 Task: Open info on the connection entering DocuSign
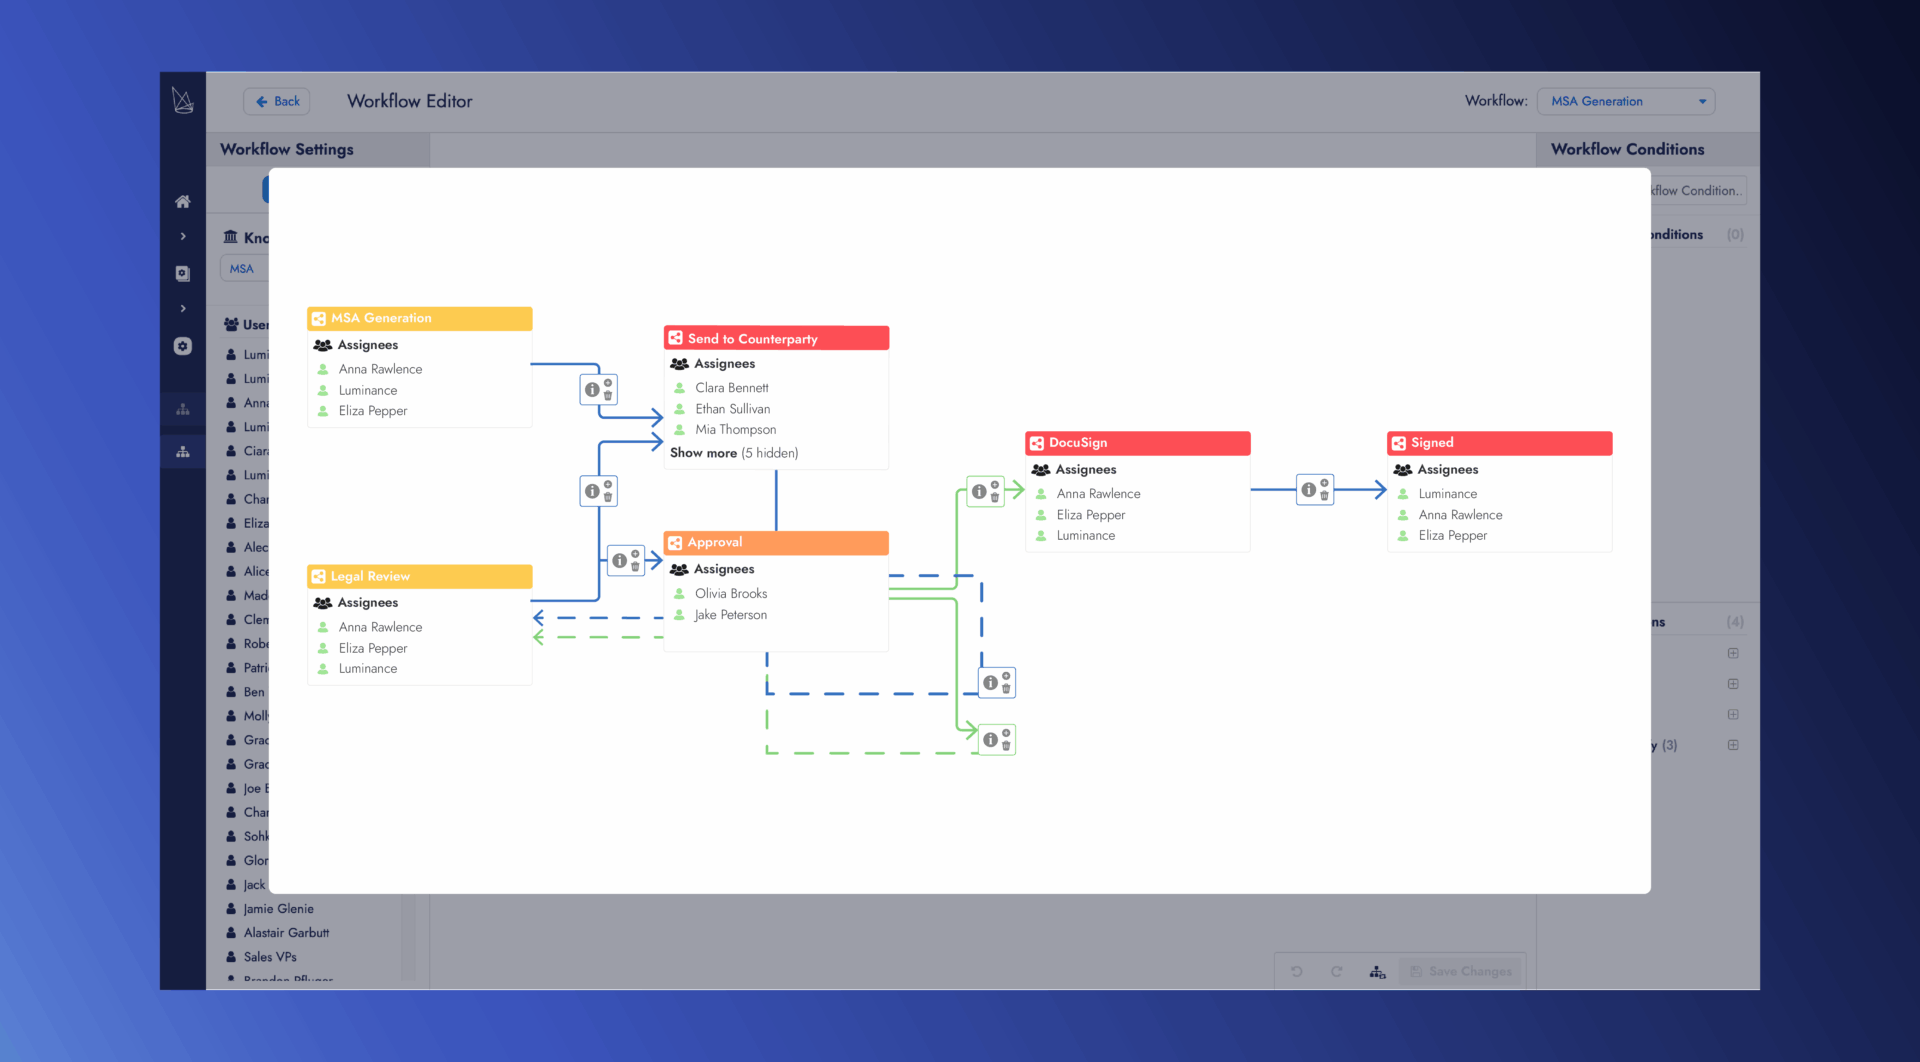(x=979, y=491)
